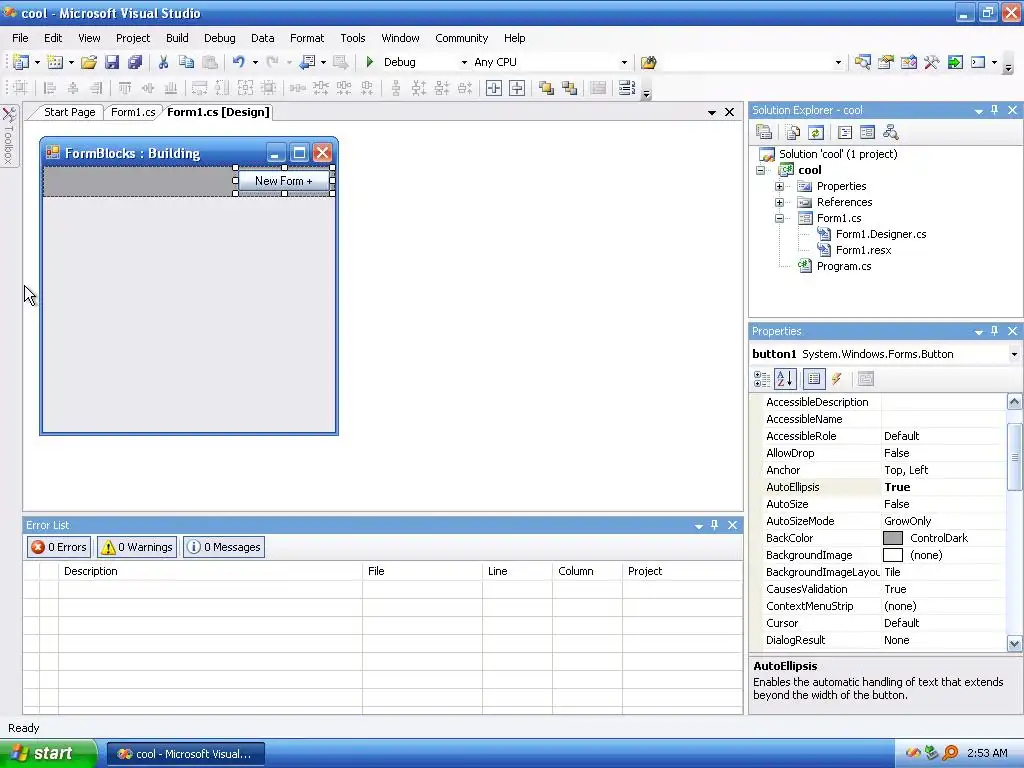
Task: Click the Send to Back layout icon
Action: 569,88
